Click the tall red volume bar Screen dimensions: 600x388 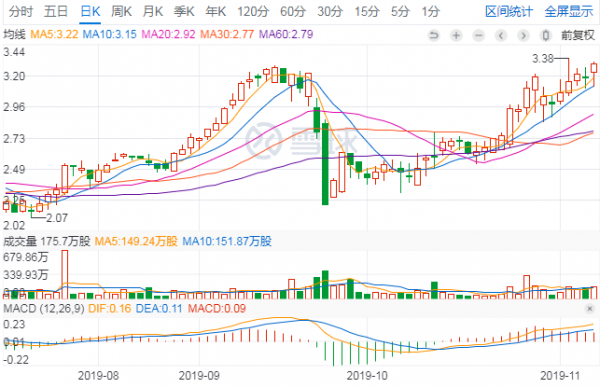65,274
